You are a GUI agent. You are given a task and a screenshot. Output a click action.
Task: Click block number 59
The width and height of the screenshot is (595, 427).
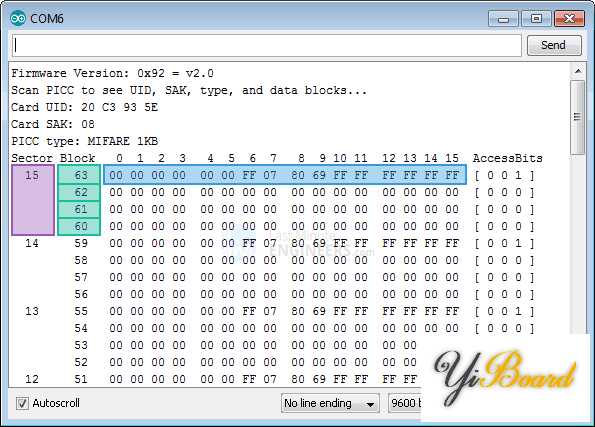click(x=81, y=243)
